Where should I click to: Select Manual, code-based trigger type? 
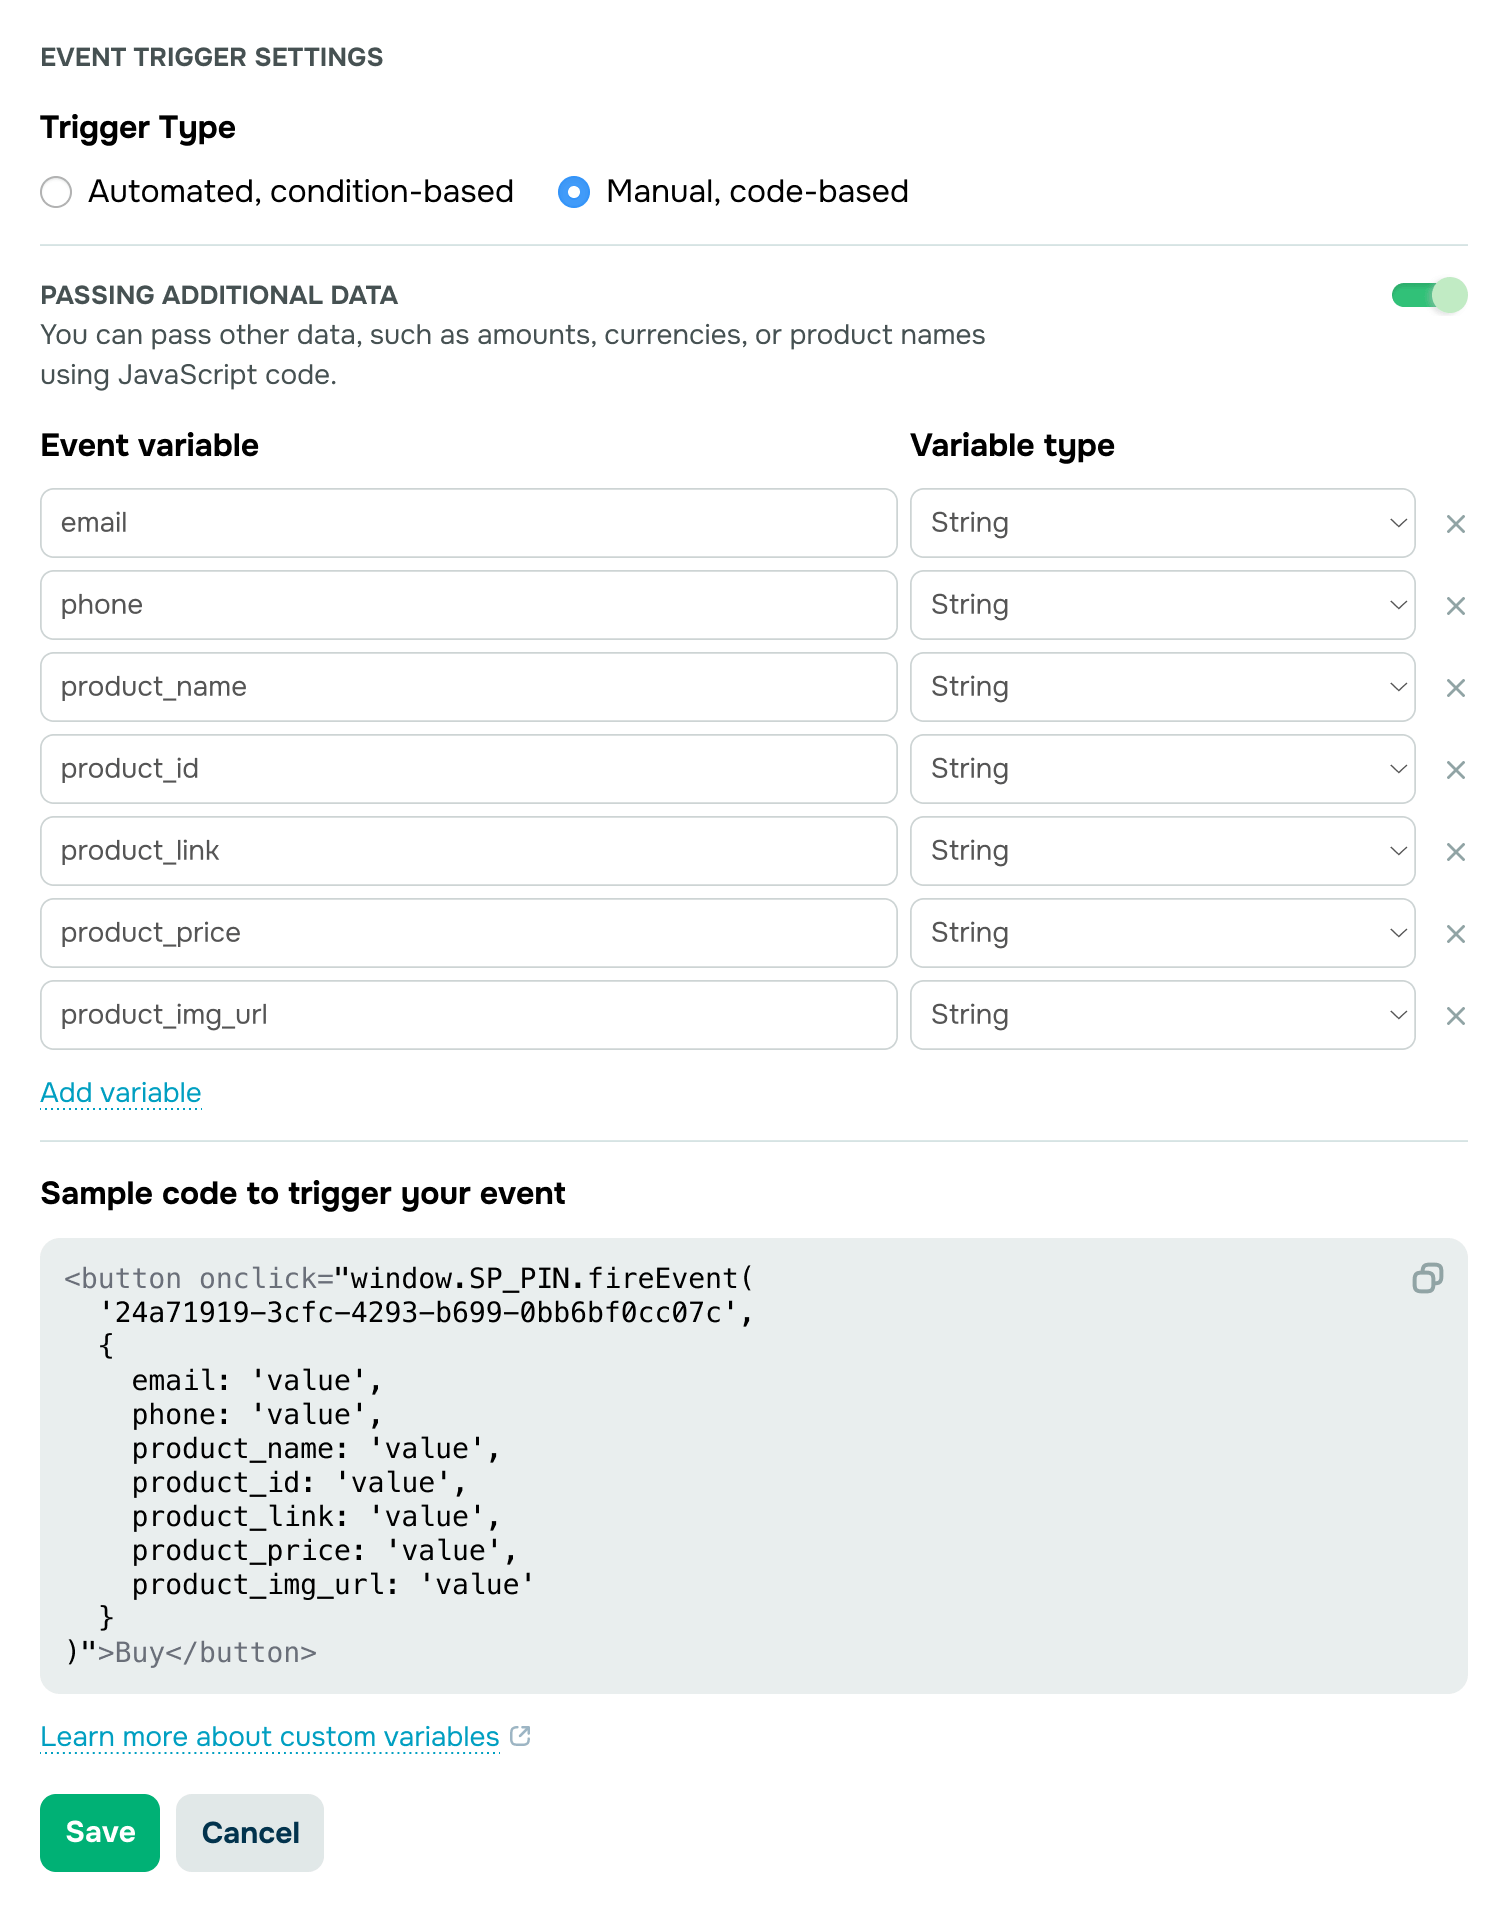pyautogui.click(x=574, y=192)
